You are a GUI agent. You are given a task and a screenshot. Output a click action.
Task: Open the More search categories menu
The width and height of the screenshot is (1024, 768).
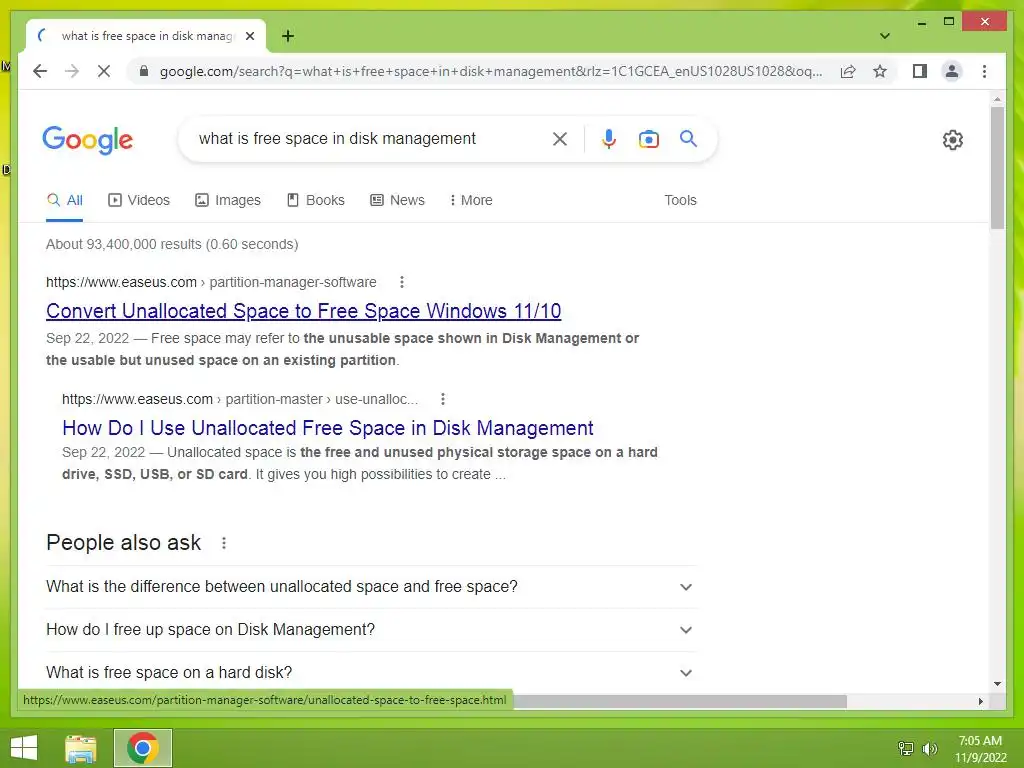pyautogui.click(x=471, y=200)
